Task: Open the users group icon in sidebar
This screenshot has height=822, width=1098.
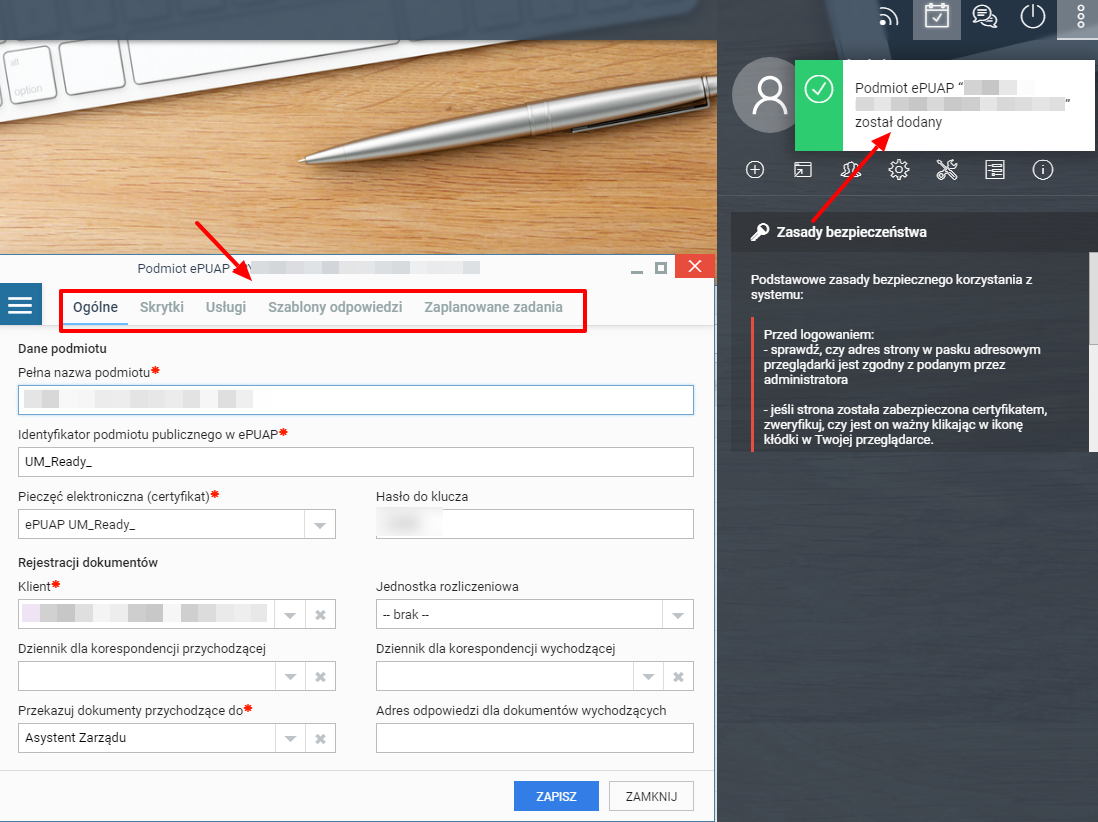Action: click(x=851, y=169)
